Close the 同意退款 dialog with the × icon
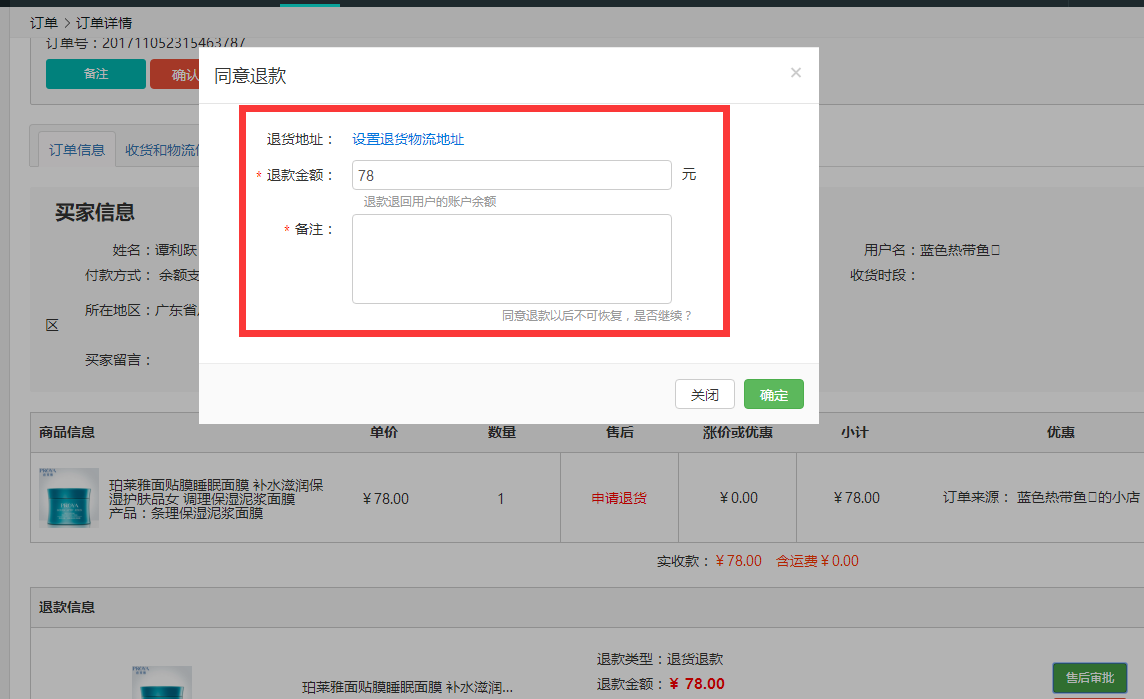1144x699 pixels. coord(796,72)
